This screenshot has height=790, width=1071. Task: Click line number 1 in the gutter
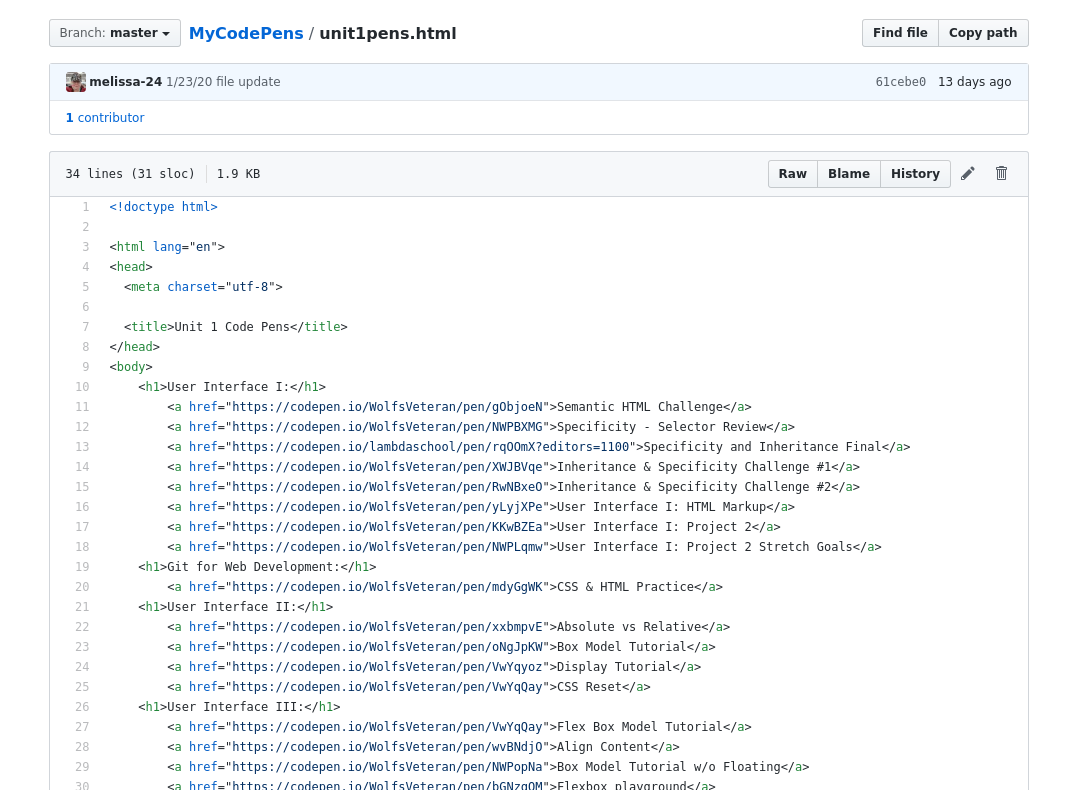click(88, 207)
